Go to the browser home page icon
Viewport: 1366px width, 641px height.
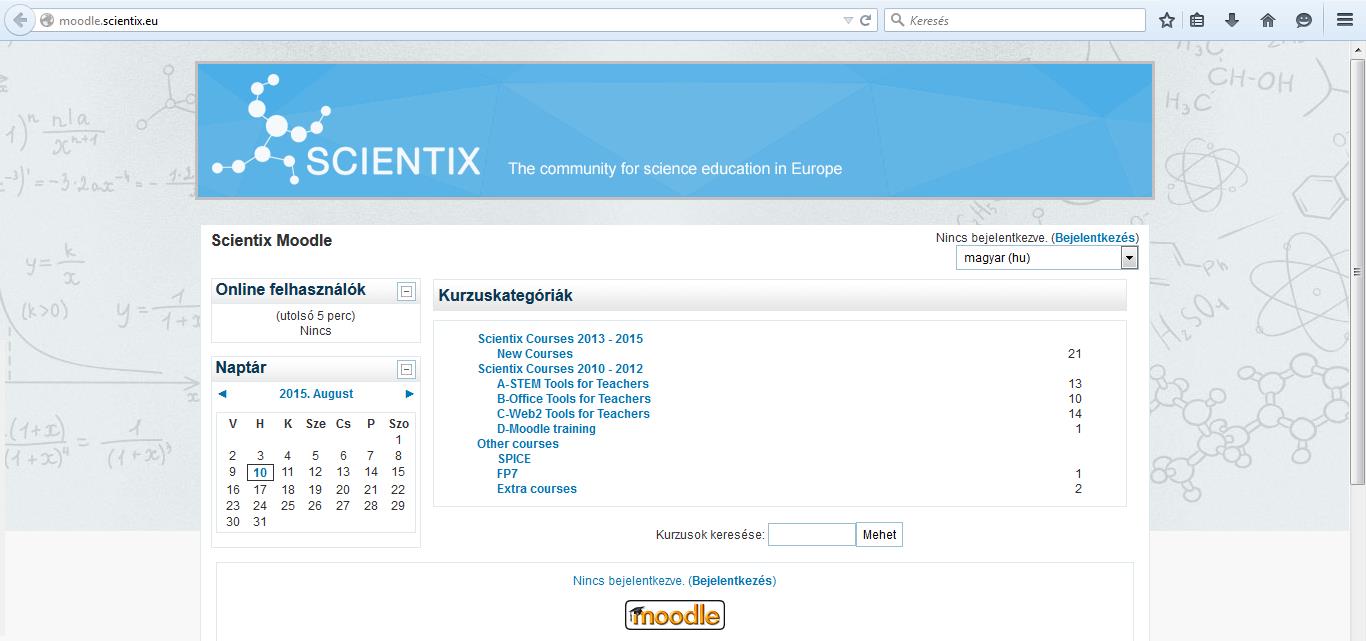click(1267, 20)
